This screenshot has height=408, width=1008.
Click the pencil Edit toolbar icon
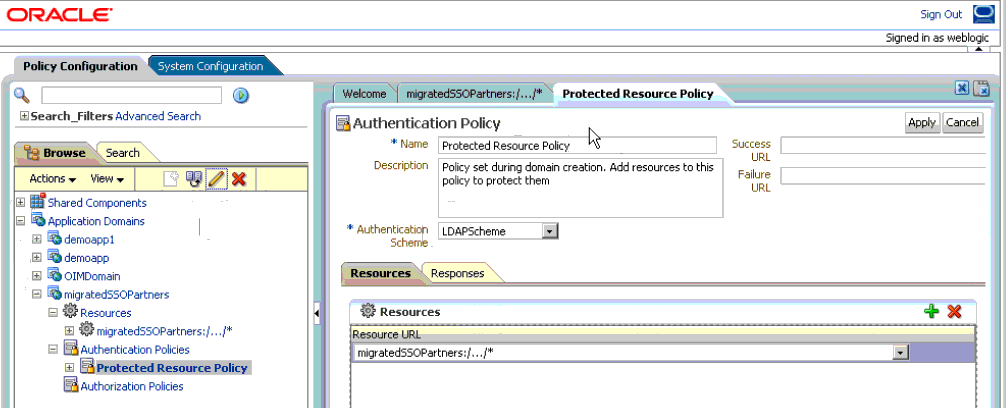(215, 179)
